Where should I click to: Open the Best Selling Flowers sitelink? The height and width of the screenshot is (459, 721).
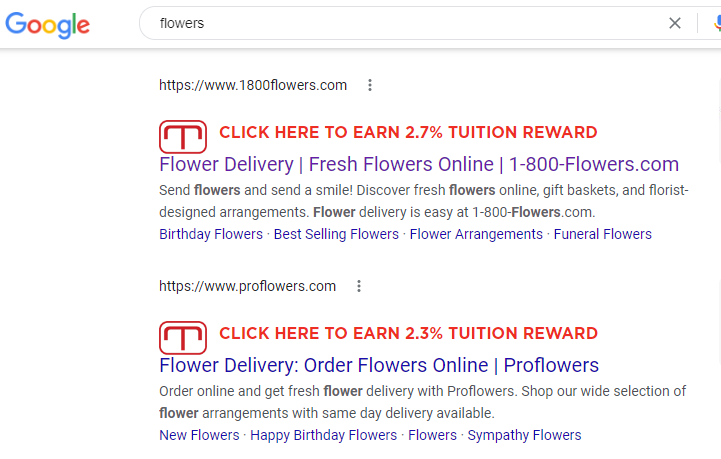336,234
